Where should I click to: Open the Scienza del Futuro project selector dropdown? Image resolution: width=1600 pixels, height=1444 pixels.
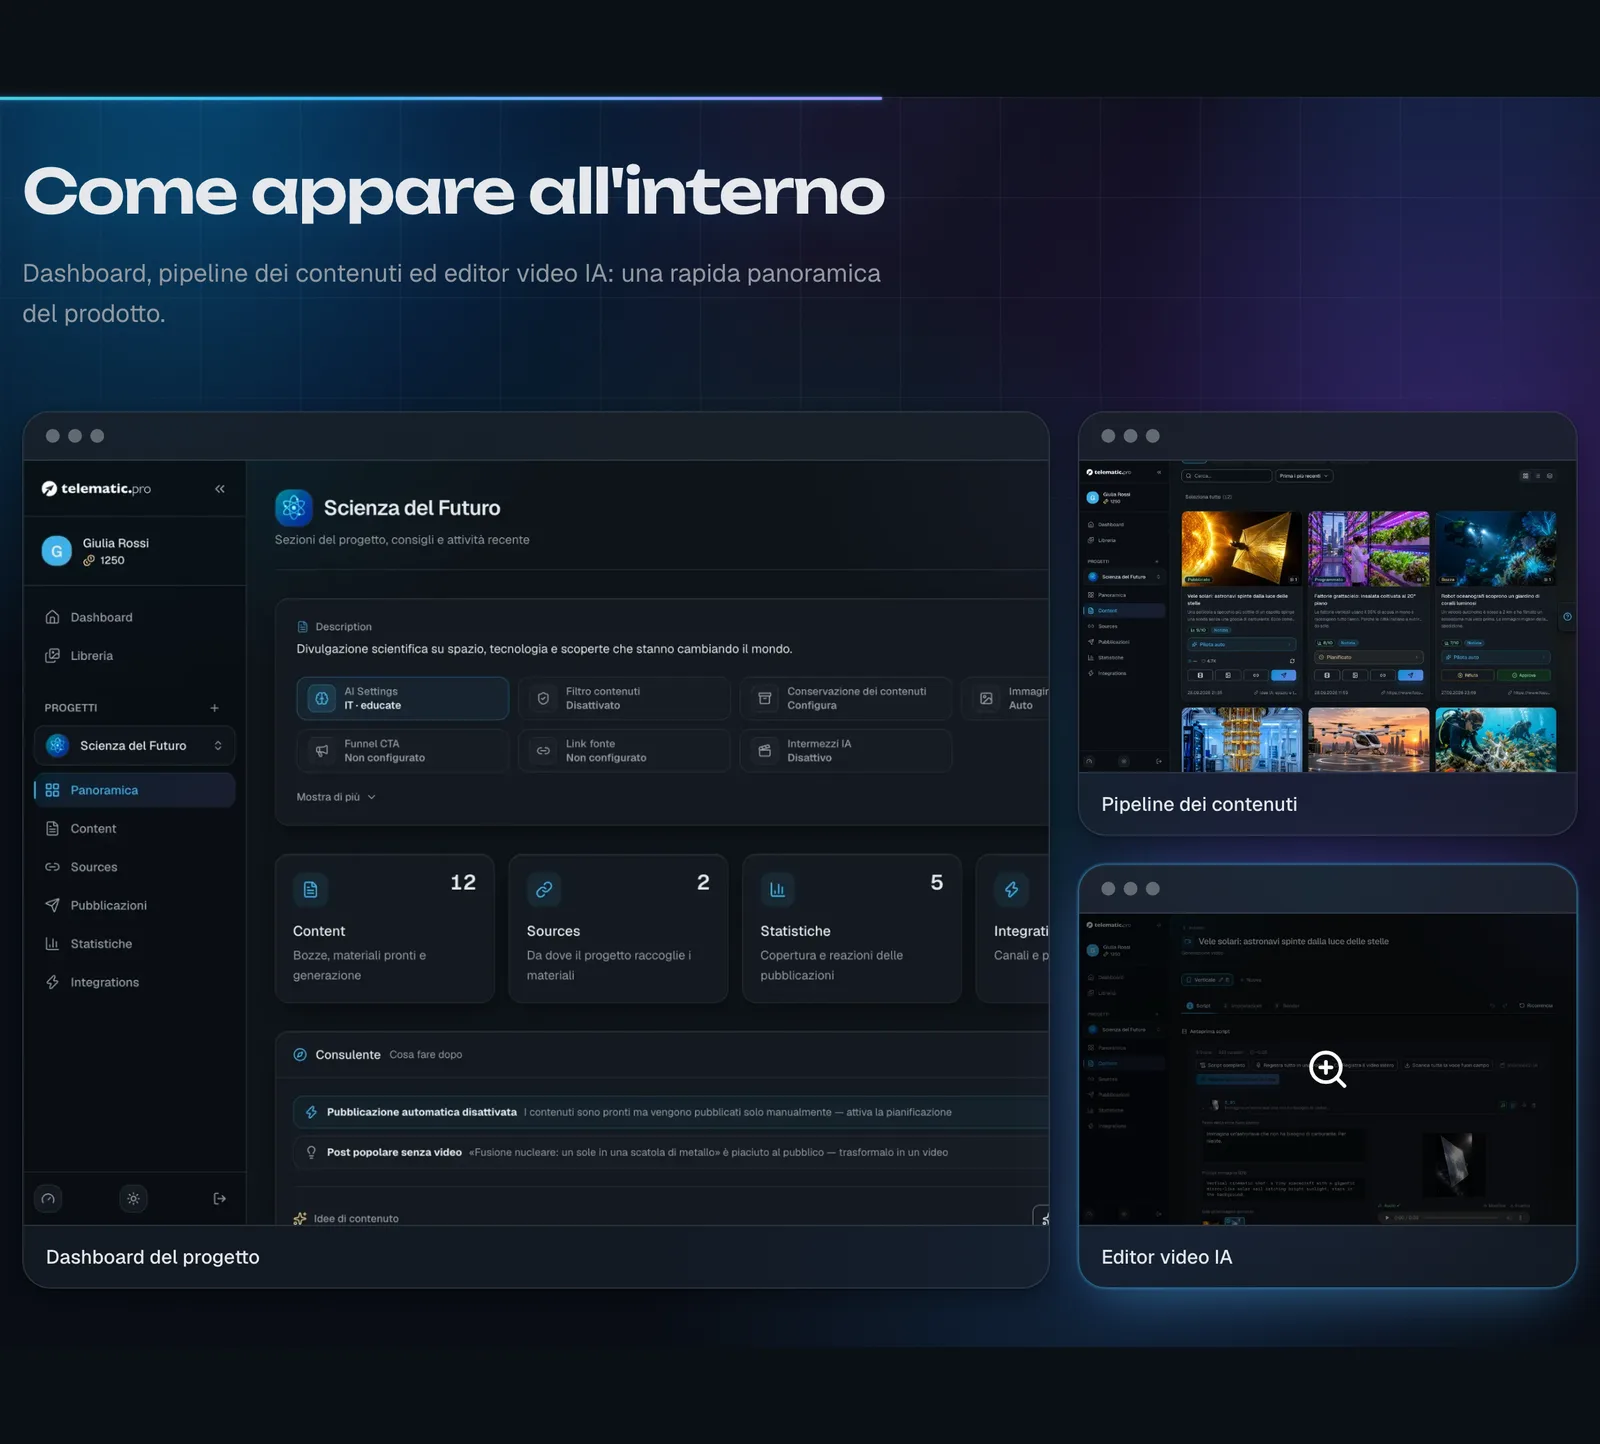tap(135, 746)
